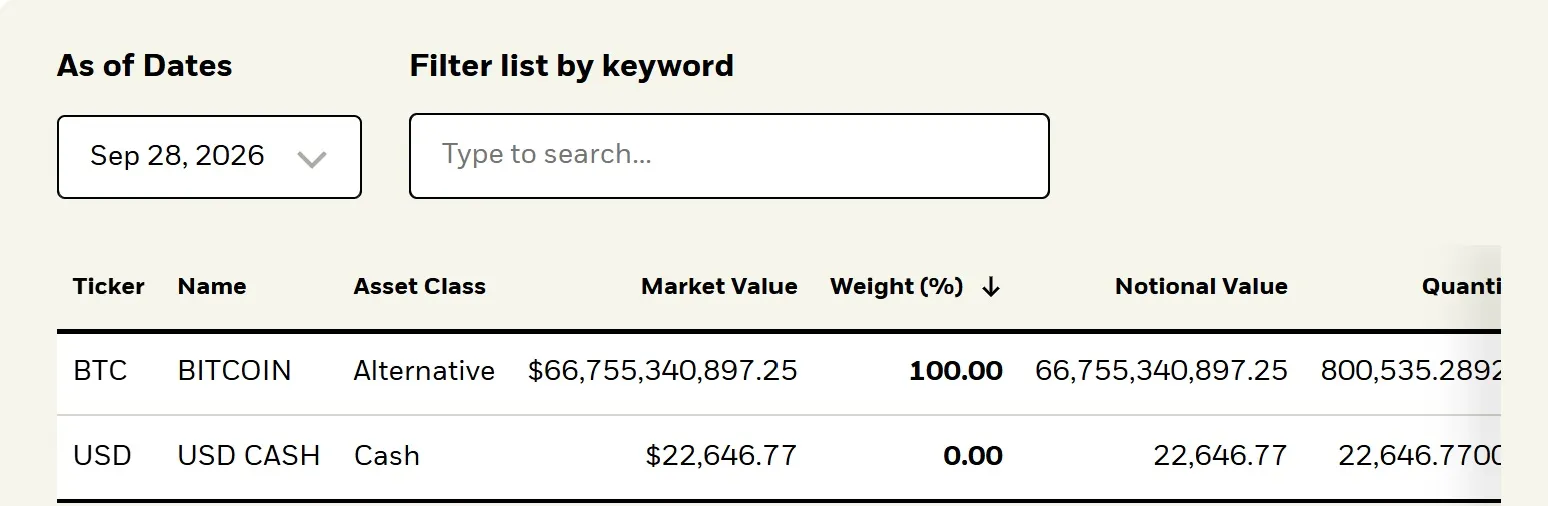
Task: Open the As of Dates dropdown
Action: 209,157
